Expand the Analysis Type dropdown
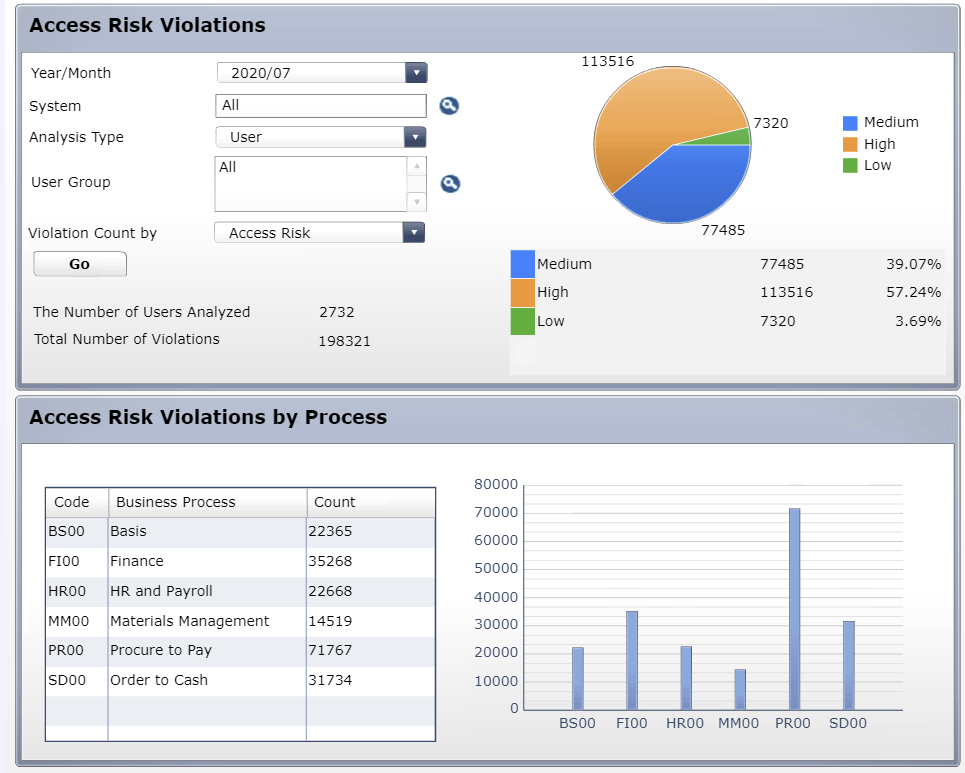 coord(415,137)
